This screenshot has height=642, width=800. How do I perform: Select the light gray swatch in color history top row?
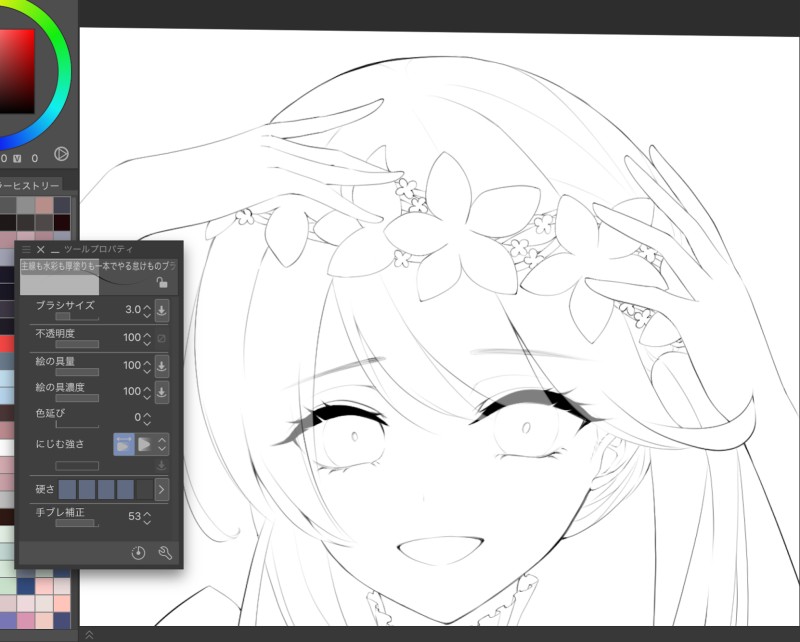coord(26,205)
